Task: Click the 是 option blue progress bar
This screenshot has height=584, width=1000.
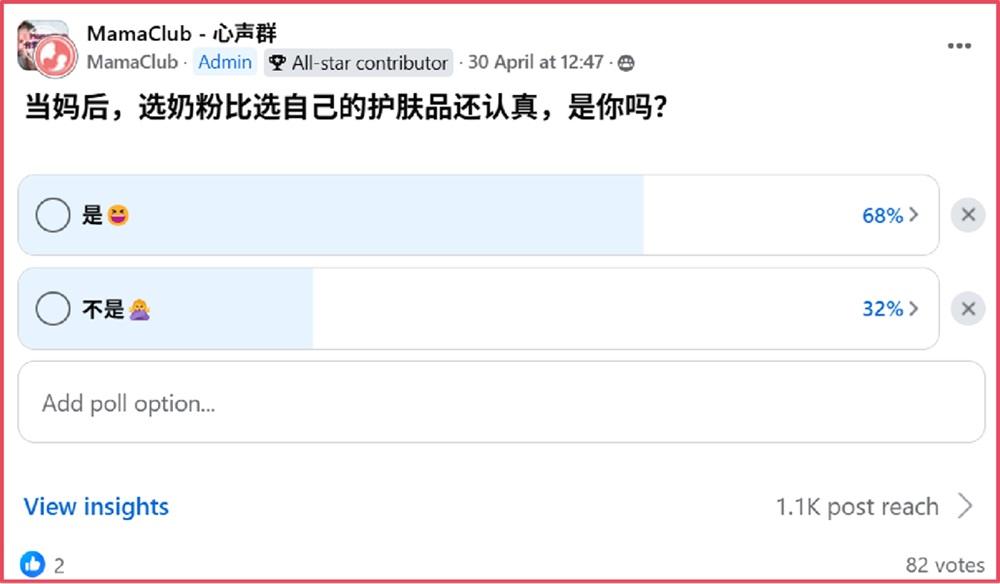Action: point(331,215)
